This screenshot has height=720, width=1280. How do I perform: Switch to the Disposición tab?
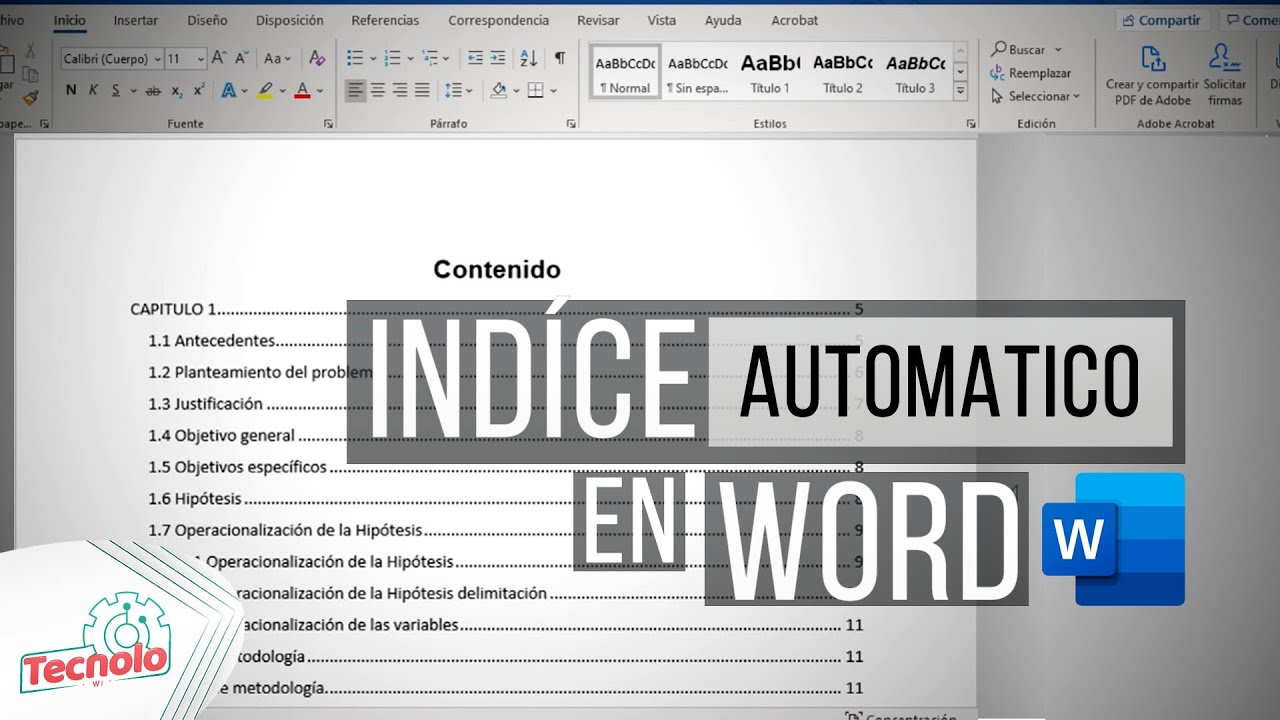[289, 20]
